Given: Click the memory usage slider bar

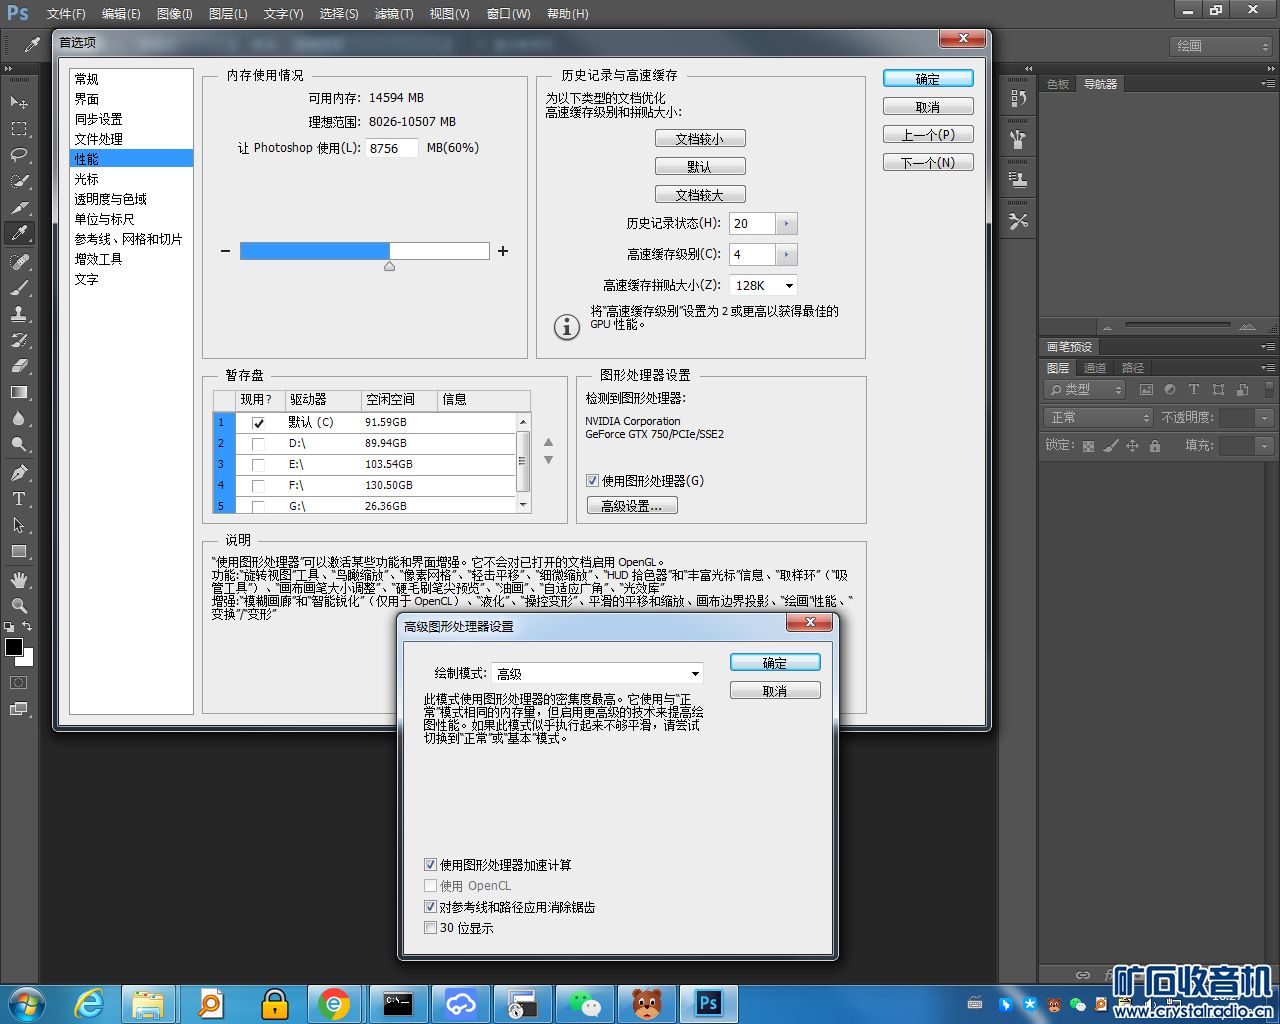Looking at the screenshot, I should click(x=364, y=251).
